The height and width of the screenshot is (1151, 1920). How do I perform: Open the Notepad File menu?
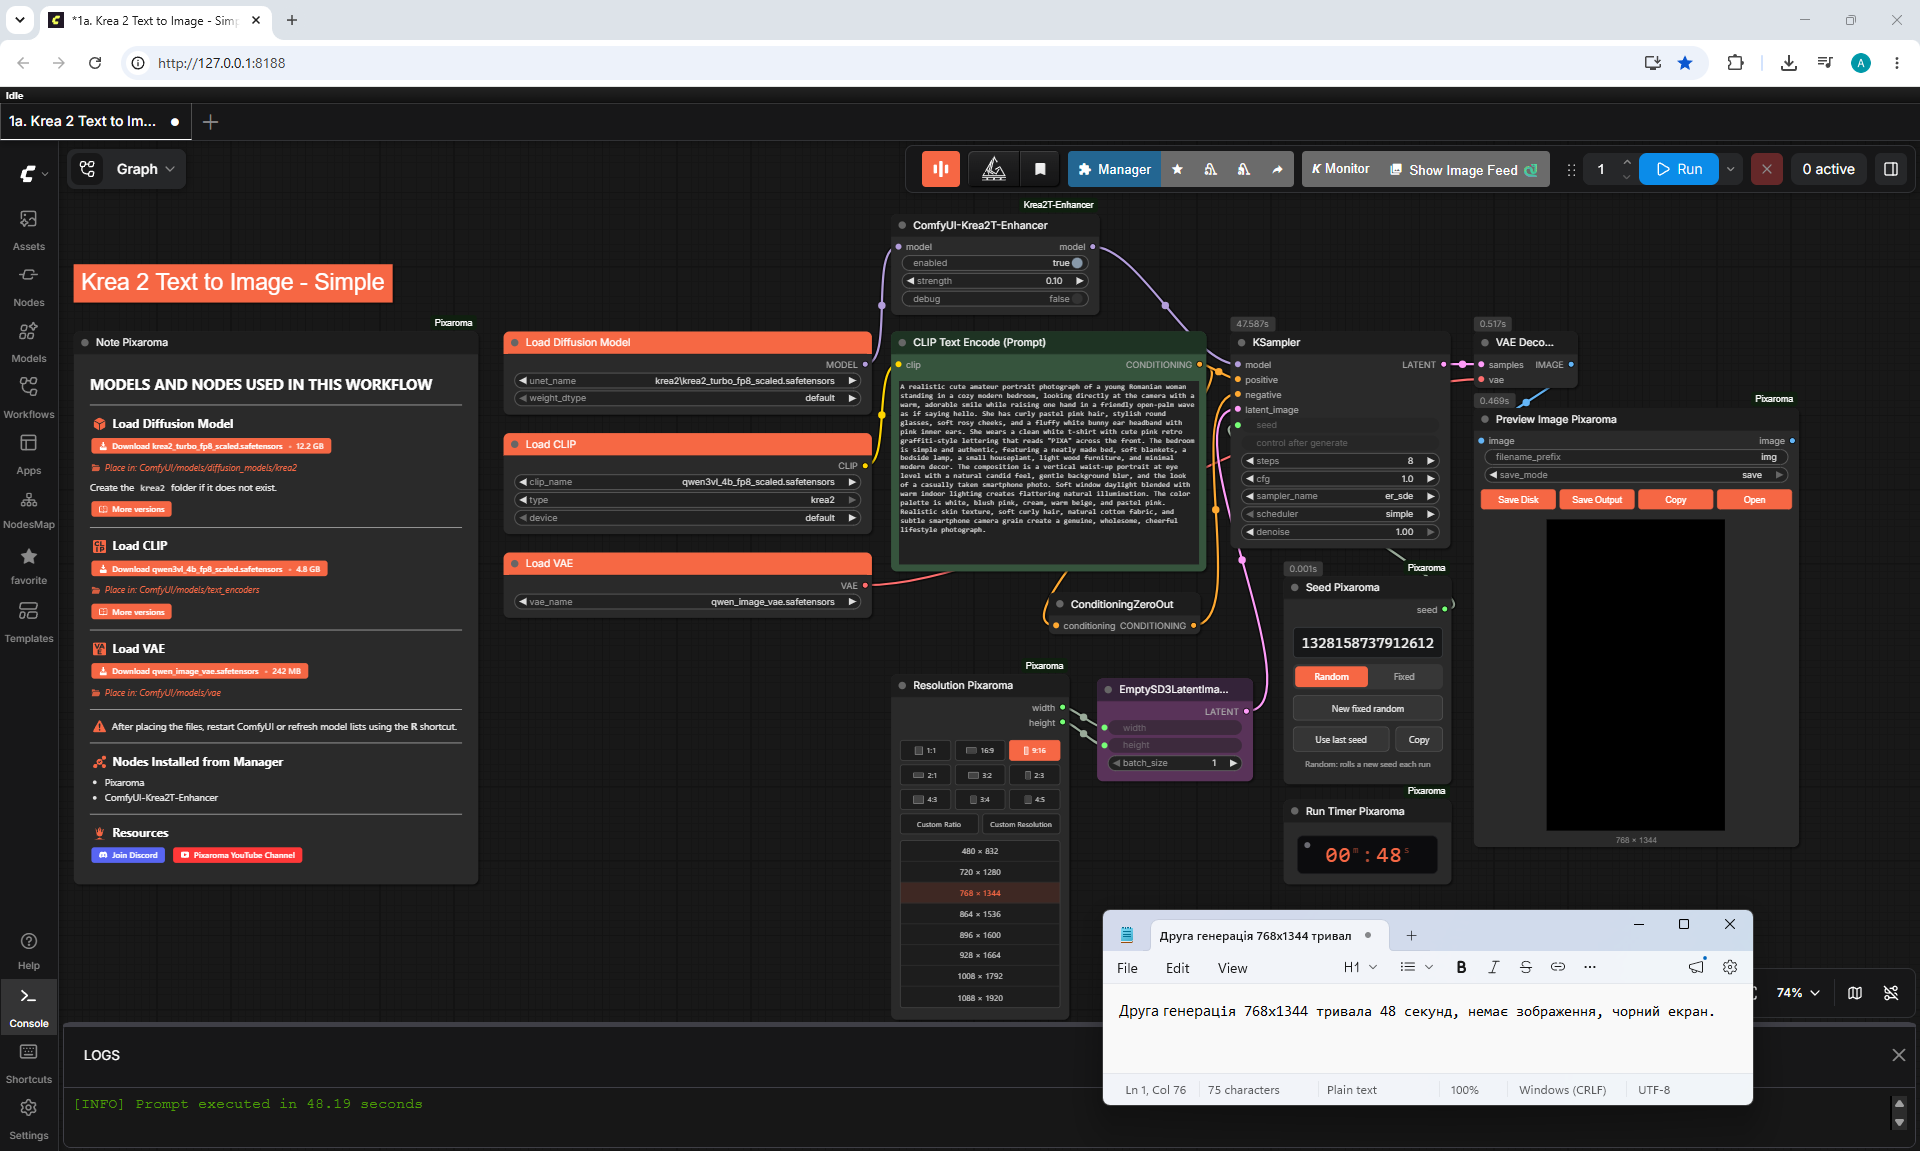pos(1127,968)
